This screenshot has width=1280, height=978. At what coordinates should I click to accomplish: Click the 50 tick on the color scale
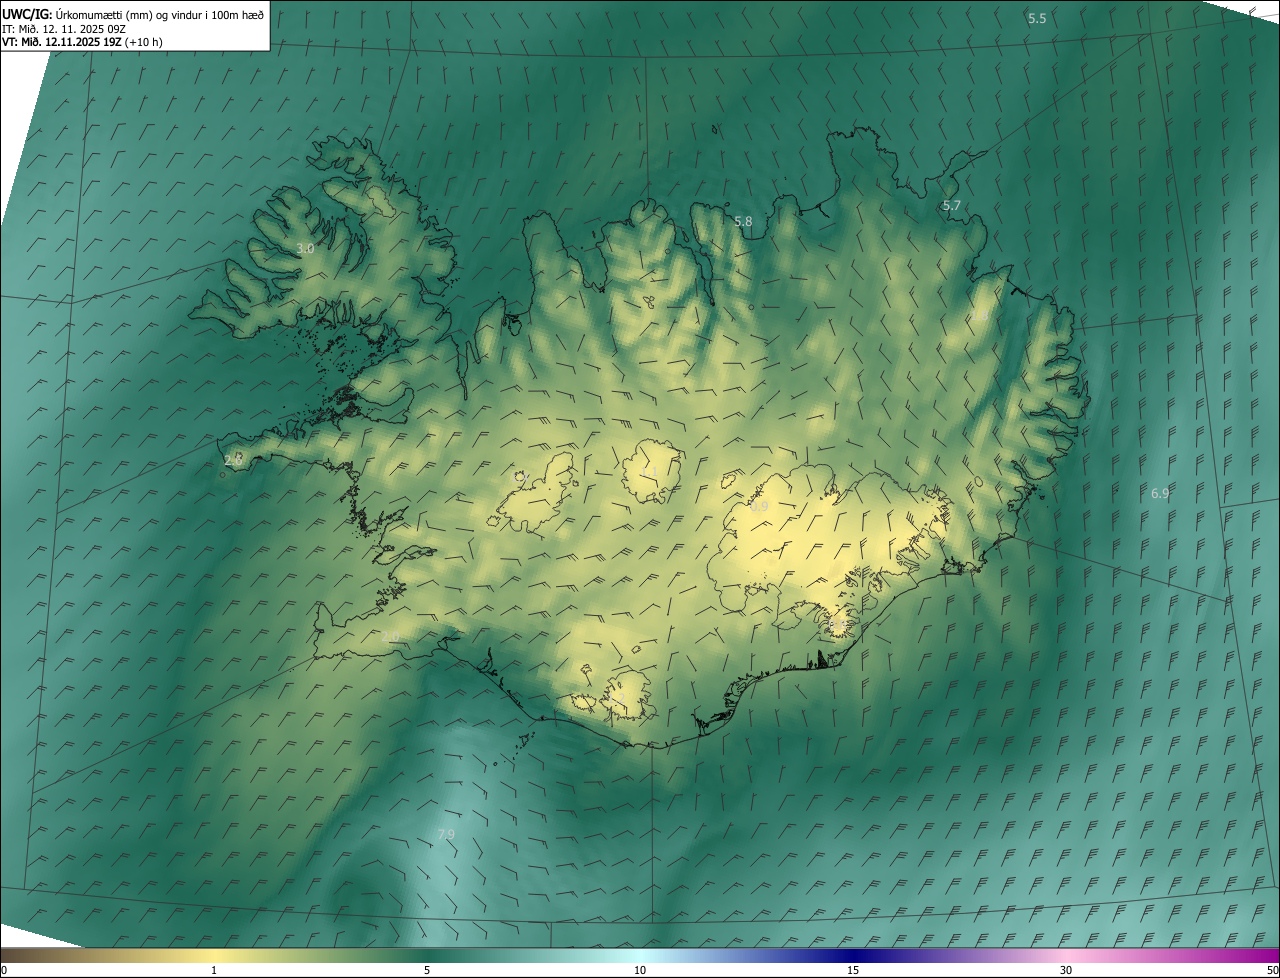coord(1272,970)
